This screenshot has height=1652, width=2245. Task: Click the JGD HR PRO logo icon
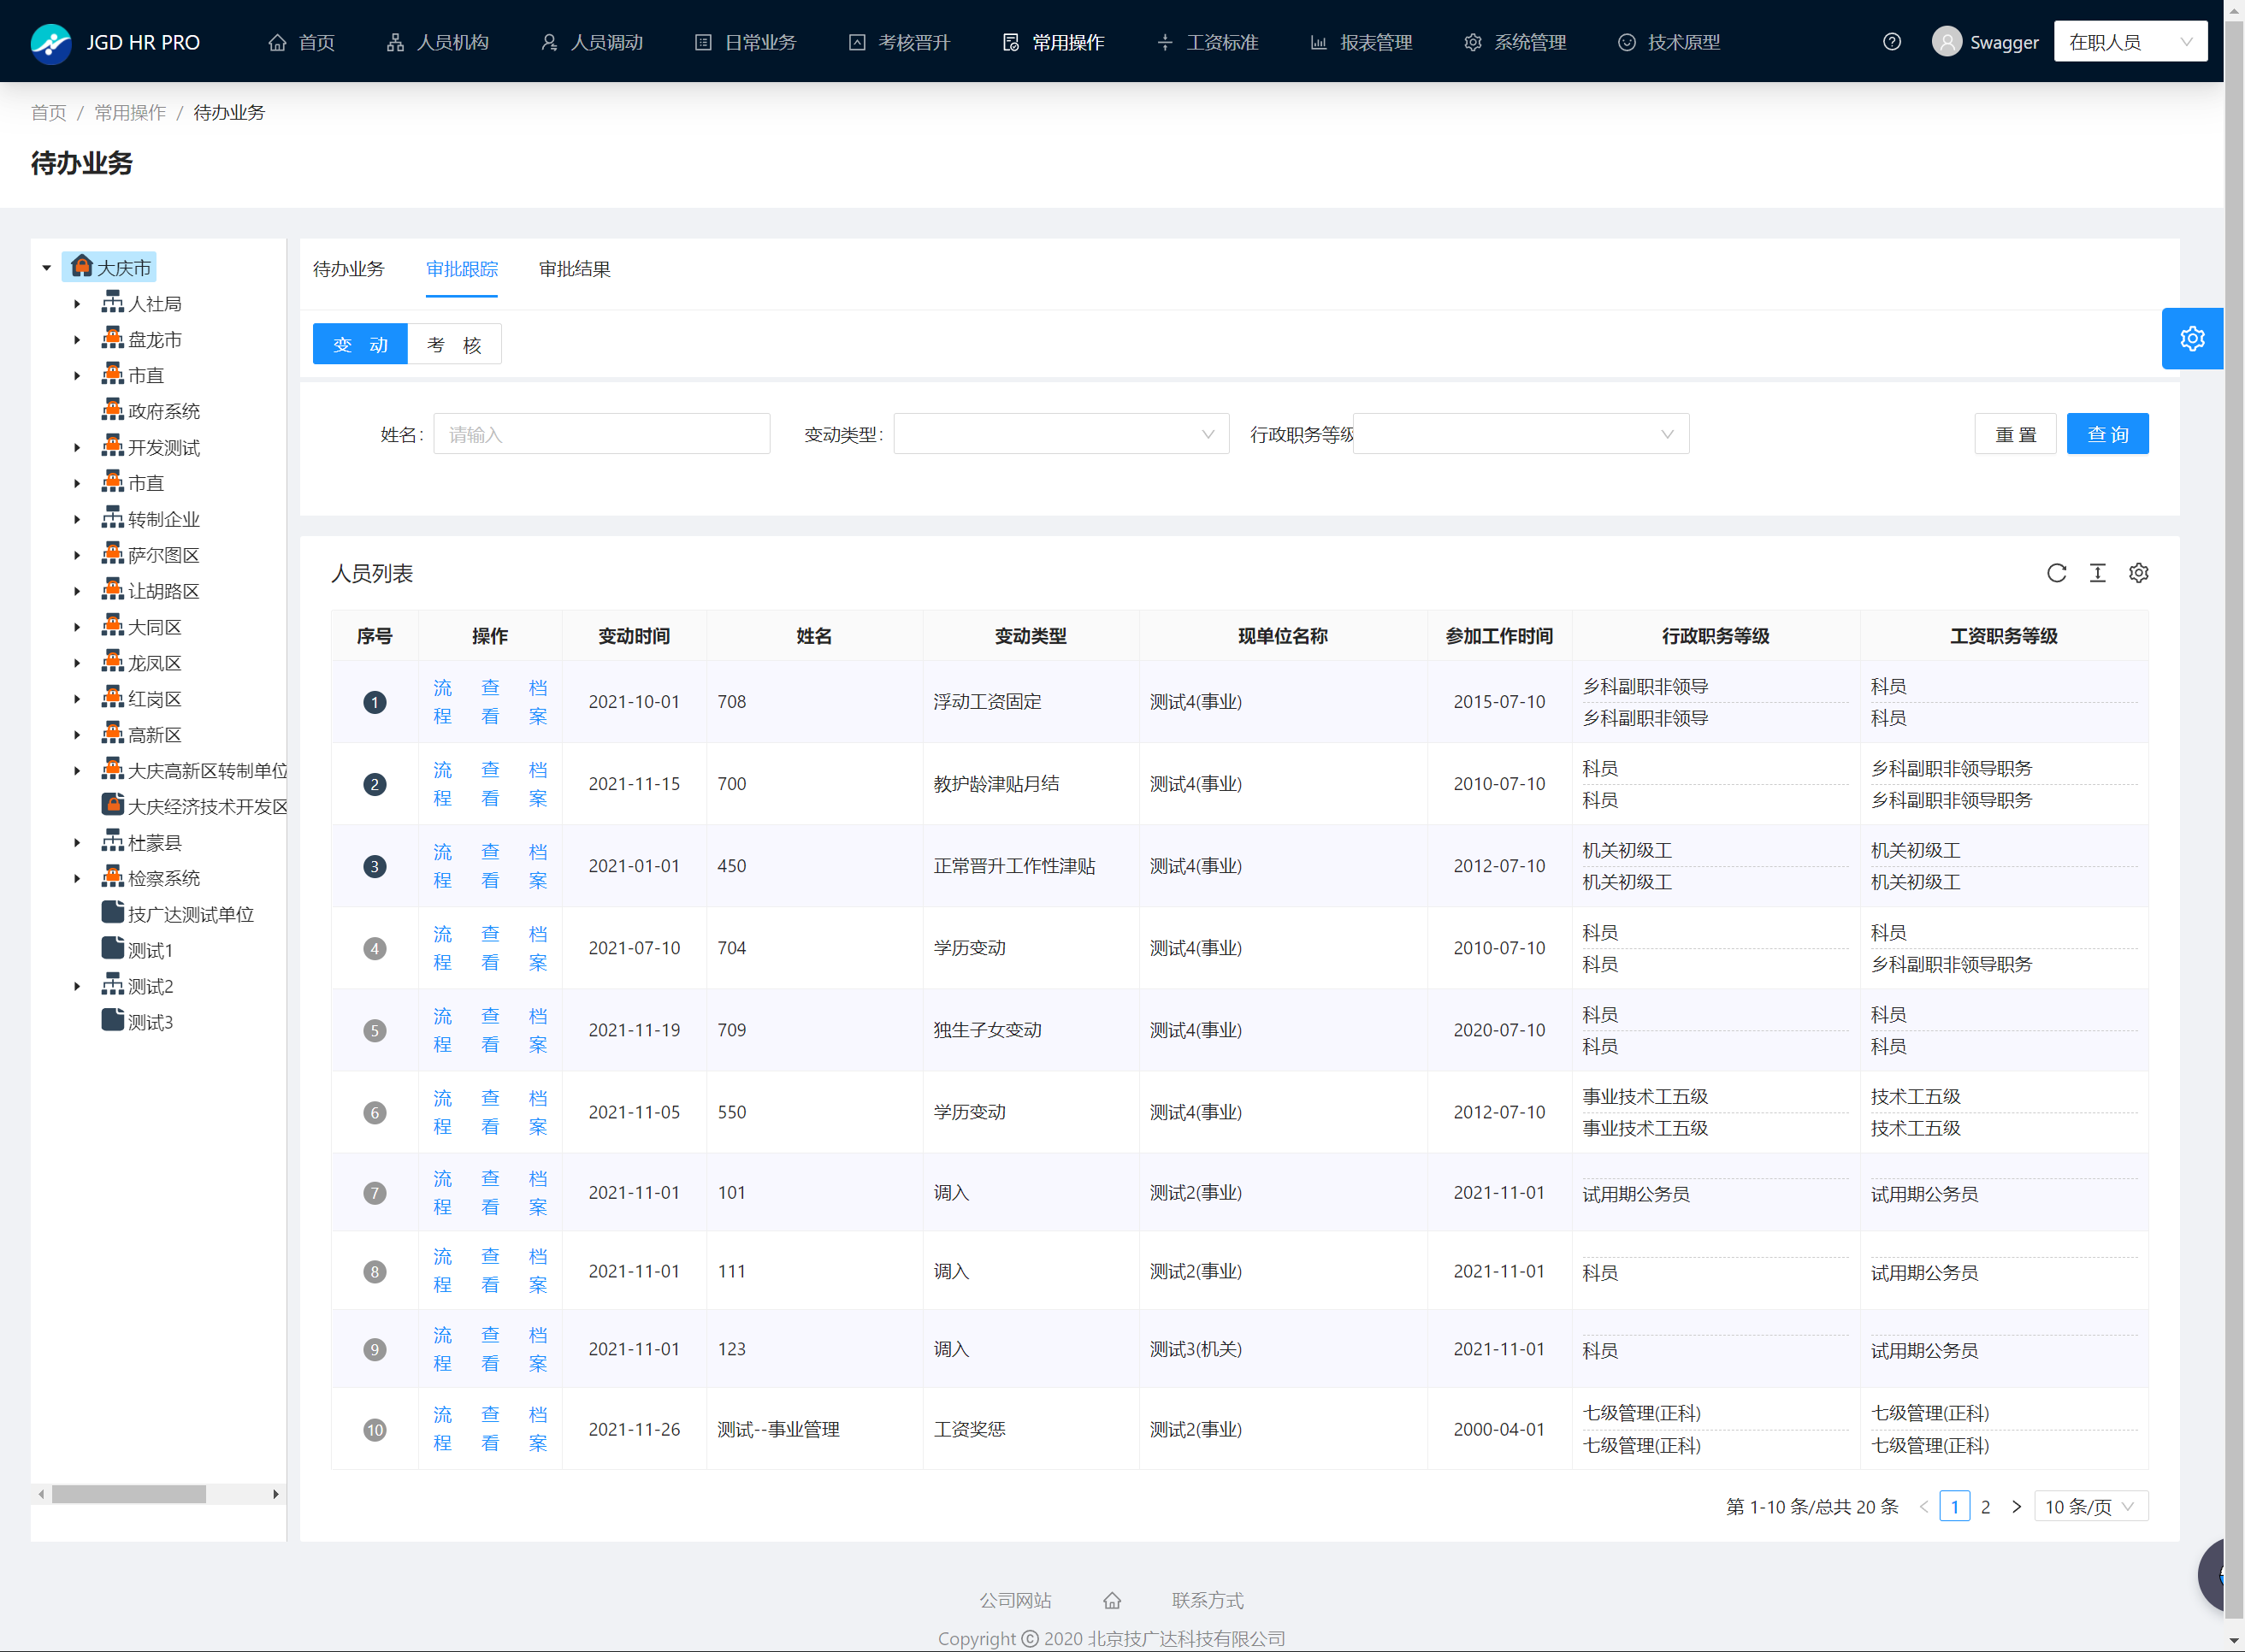point(50,42)
